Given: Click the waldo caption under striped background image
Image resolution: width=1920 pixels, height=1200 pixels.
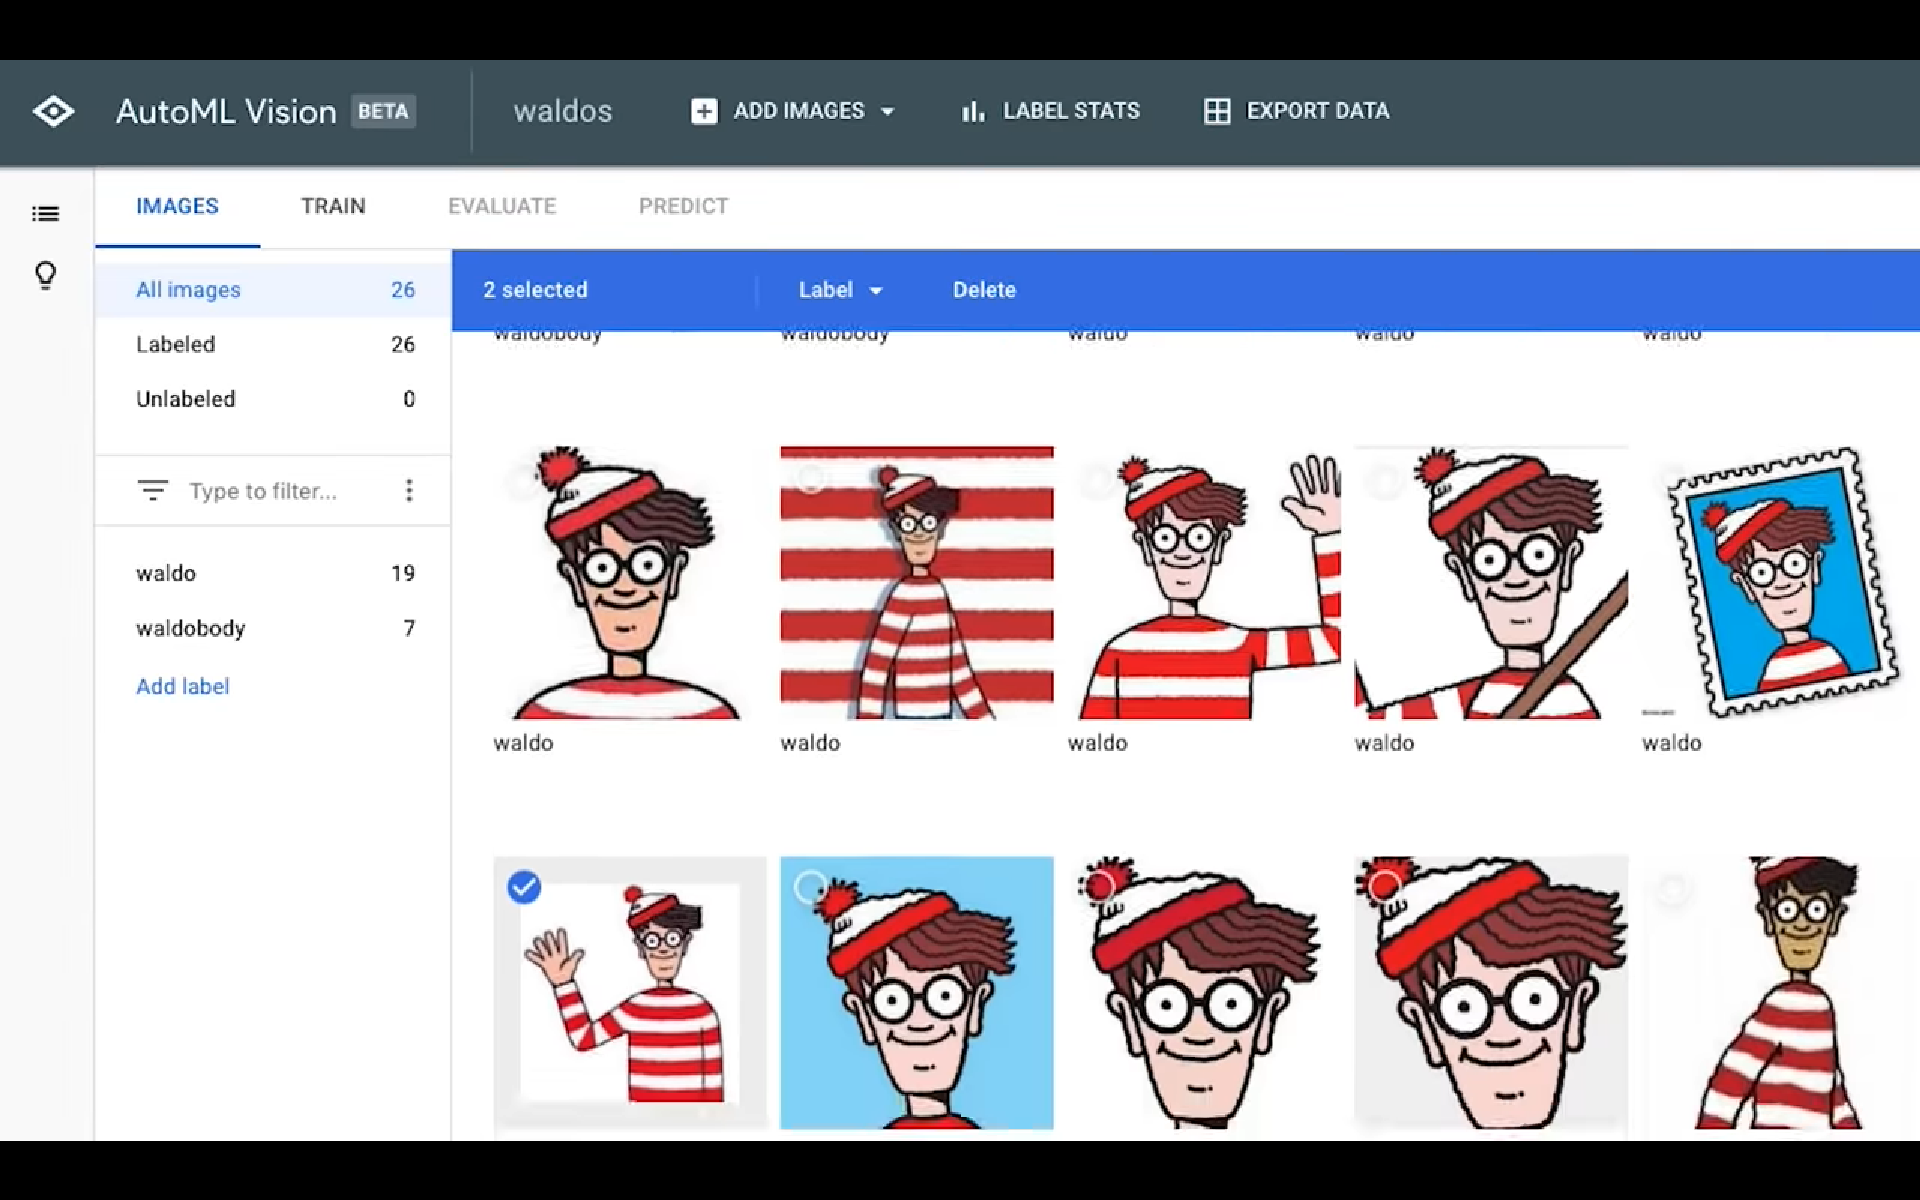Looking at the screenshot, I should (x=810, y=743).
